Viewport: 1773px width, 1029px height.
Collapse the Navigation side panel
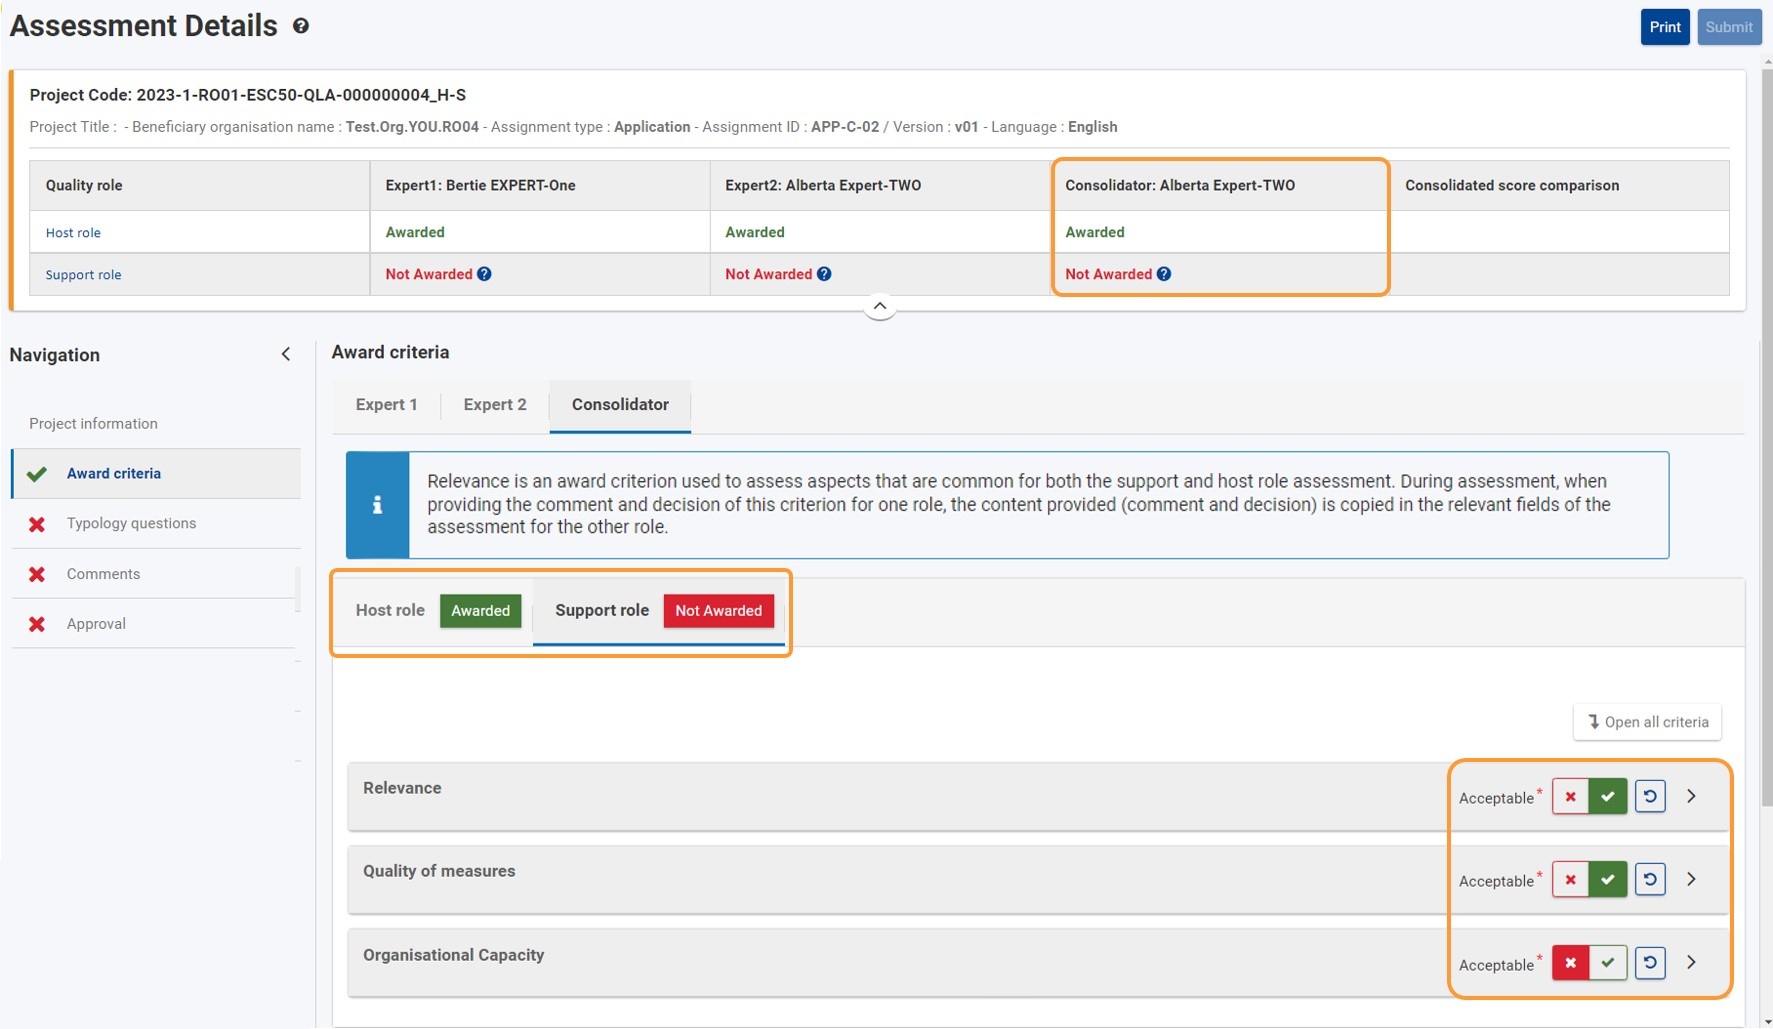286,354
